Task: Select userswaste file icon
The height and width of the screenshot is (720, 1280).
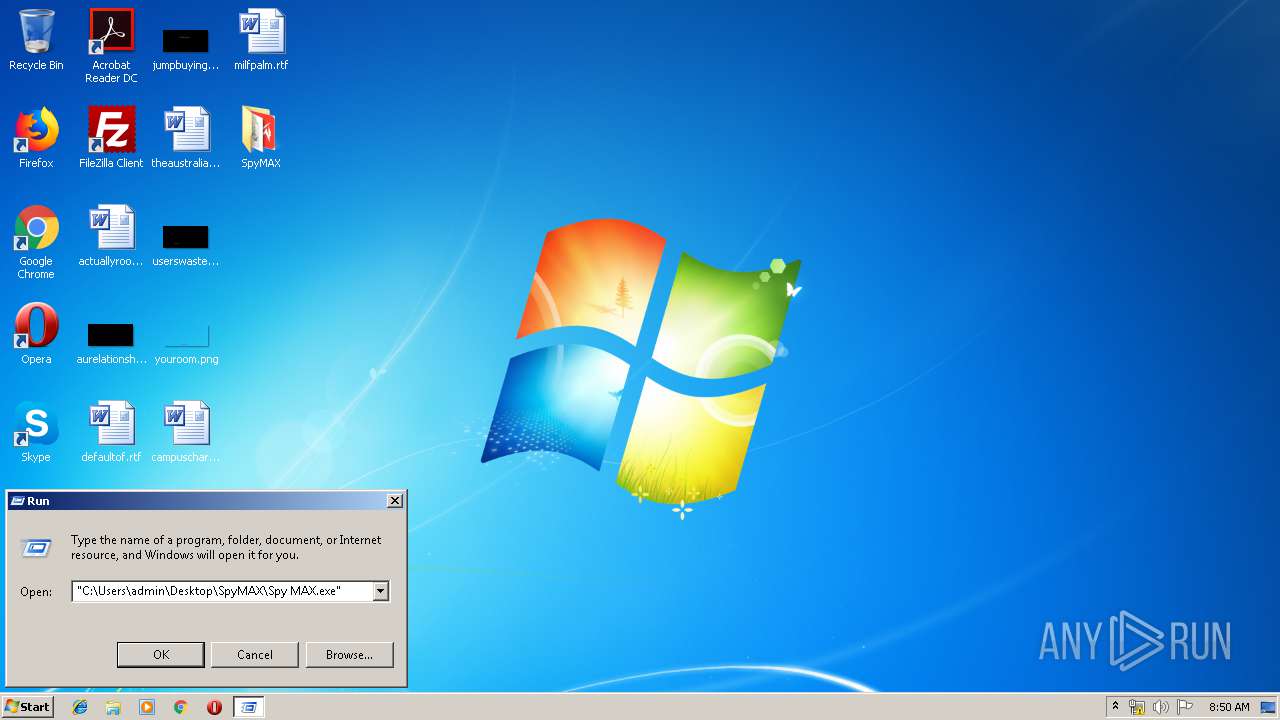Action: point(186,244)
